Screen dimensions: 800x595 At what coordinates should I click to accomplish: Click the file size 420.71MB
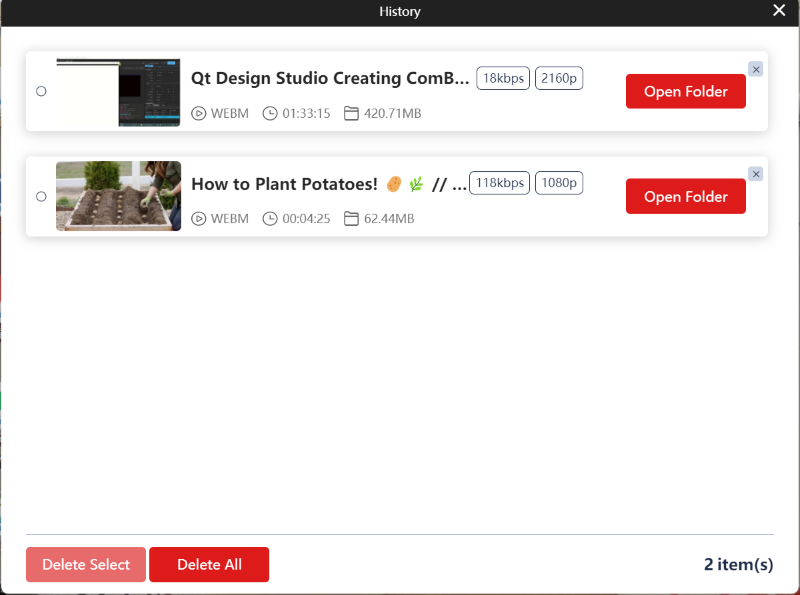pyautogui.click(x=392, y=113)
